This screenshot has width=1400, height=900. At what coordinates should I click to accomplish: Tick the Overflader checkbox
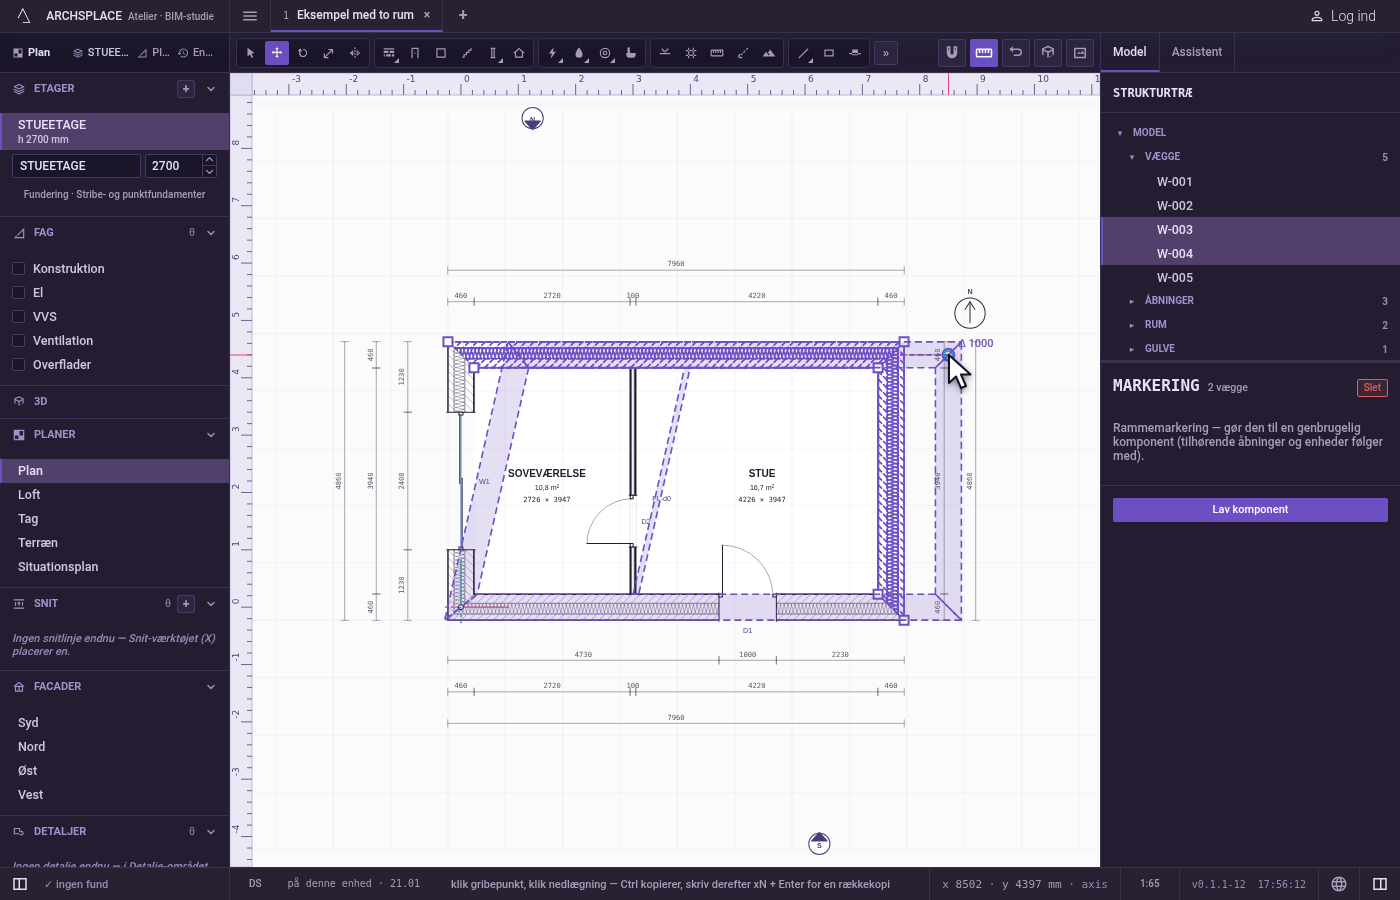coord(18,364)
